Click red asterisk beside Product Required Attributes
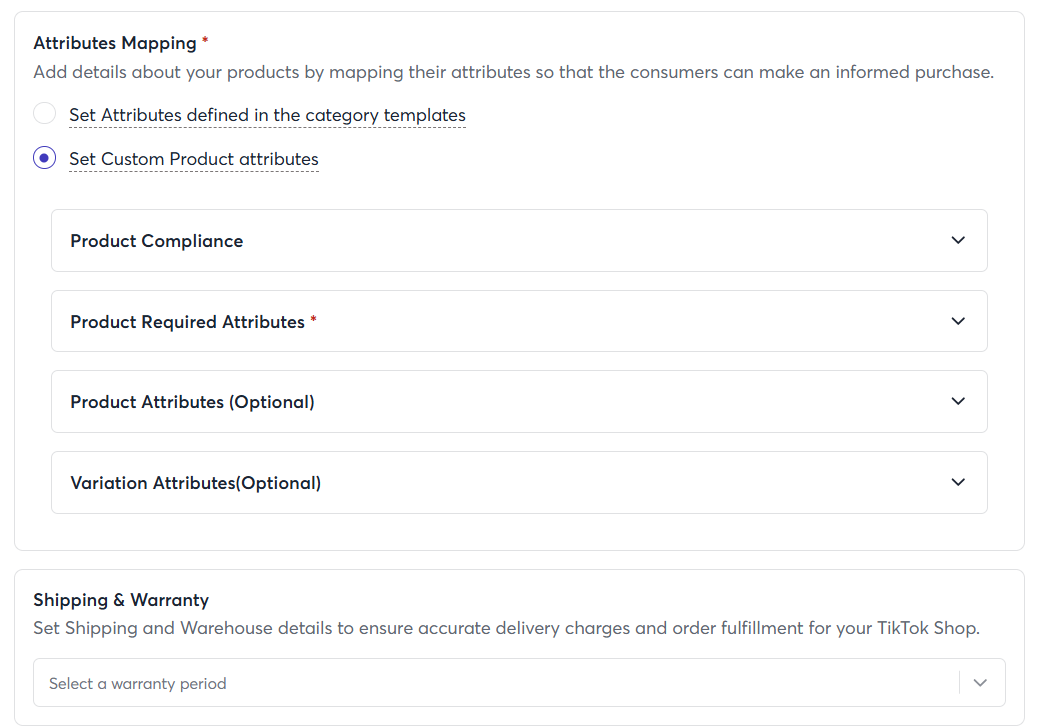The image size is (1037, 726). tap(313, 320)
